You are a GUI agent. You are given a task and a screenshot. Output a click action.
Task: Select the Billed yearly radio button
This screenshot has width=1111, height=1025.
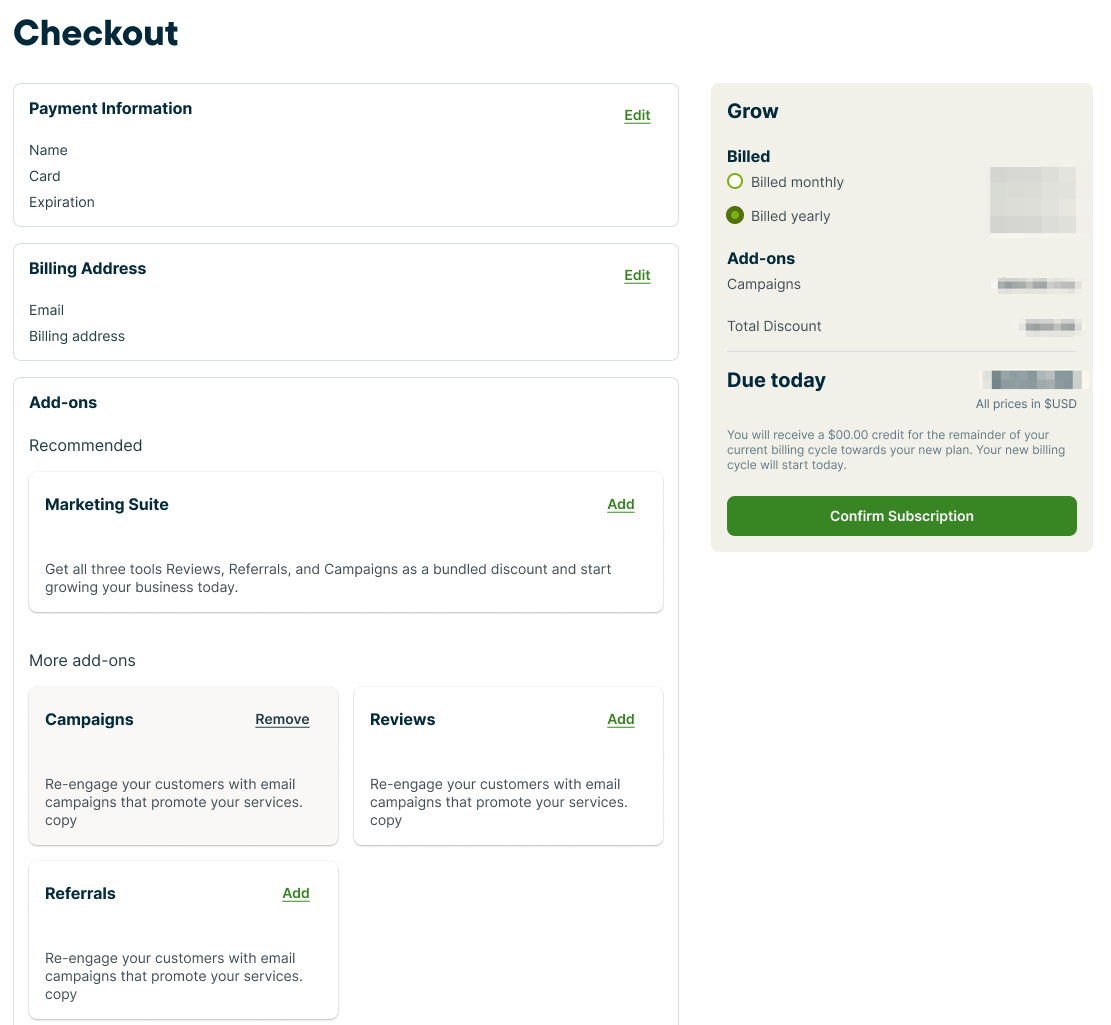point(736,215)
